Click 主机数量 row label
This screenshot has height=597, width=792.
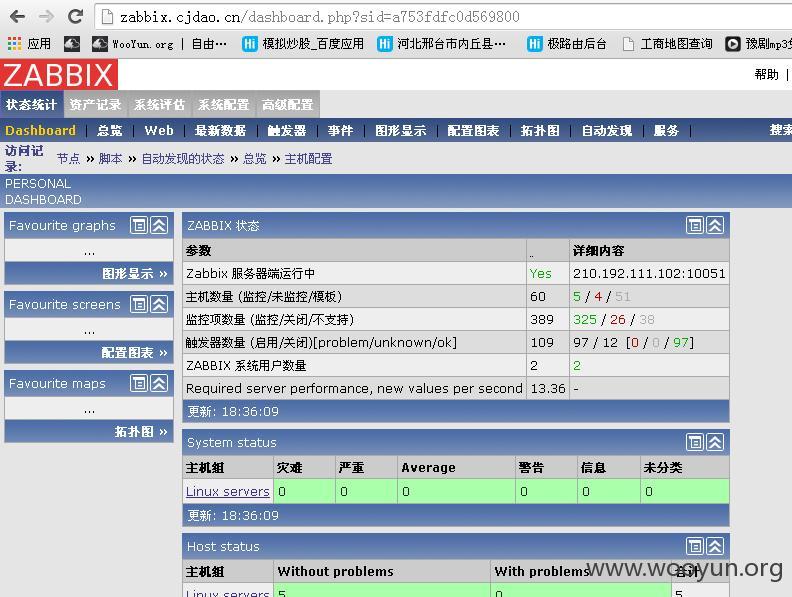pyautogui.click(x=264, y=296)
